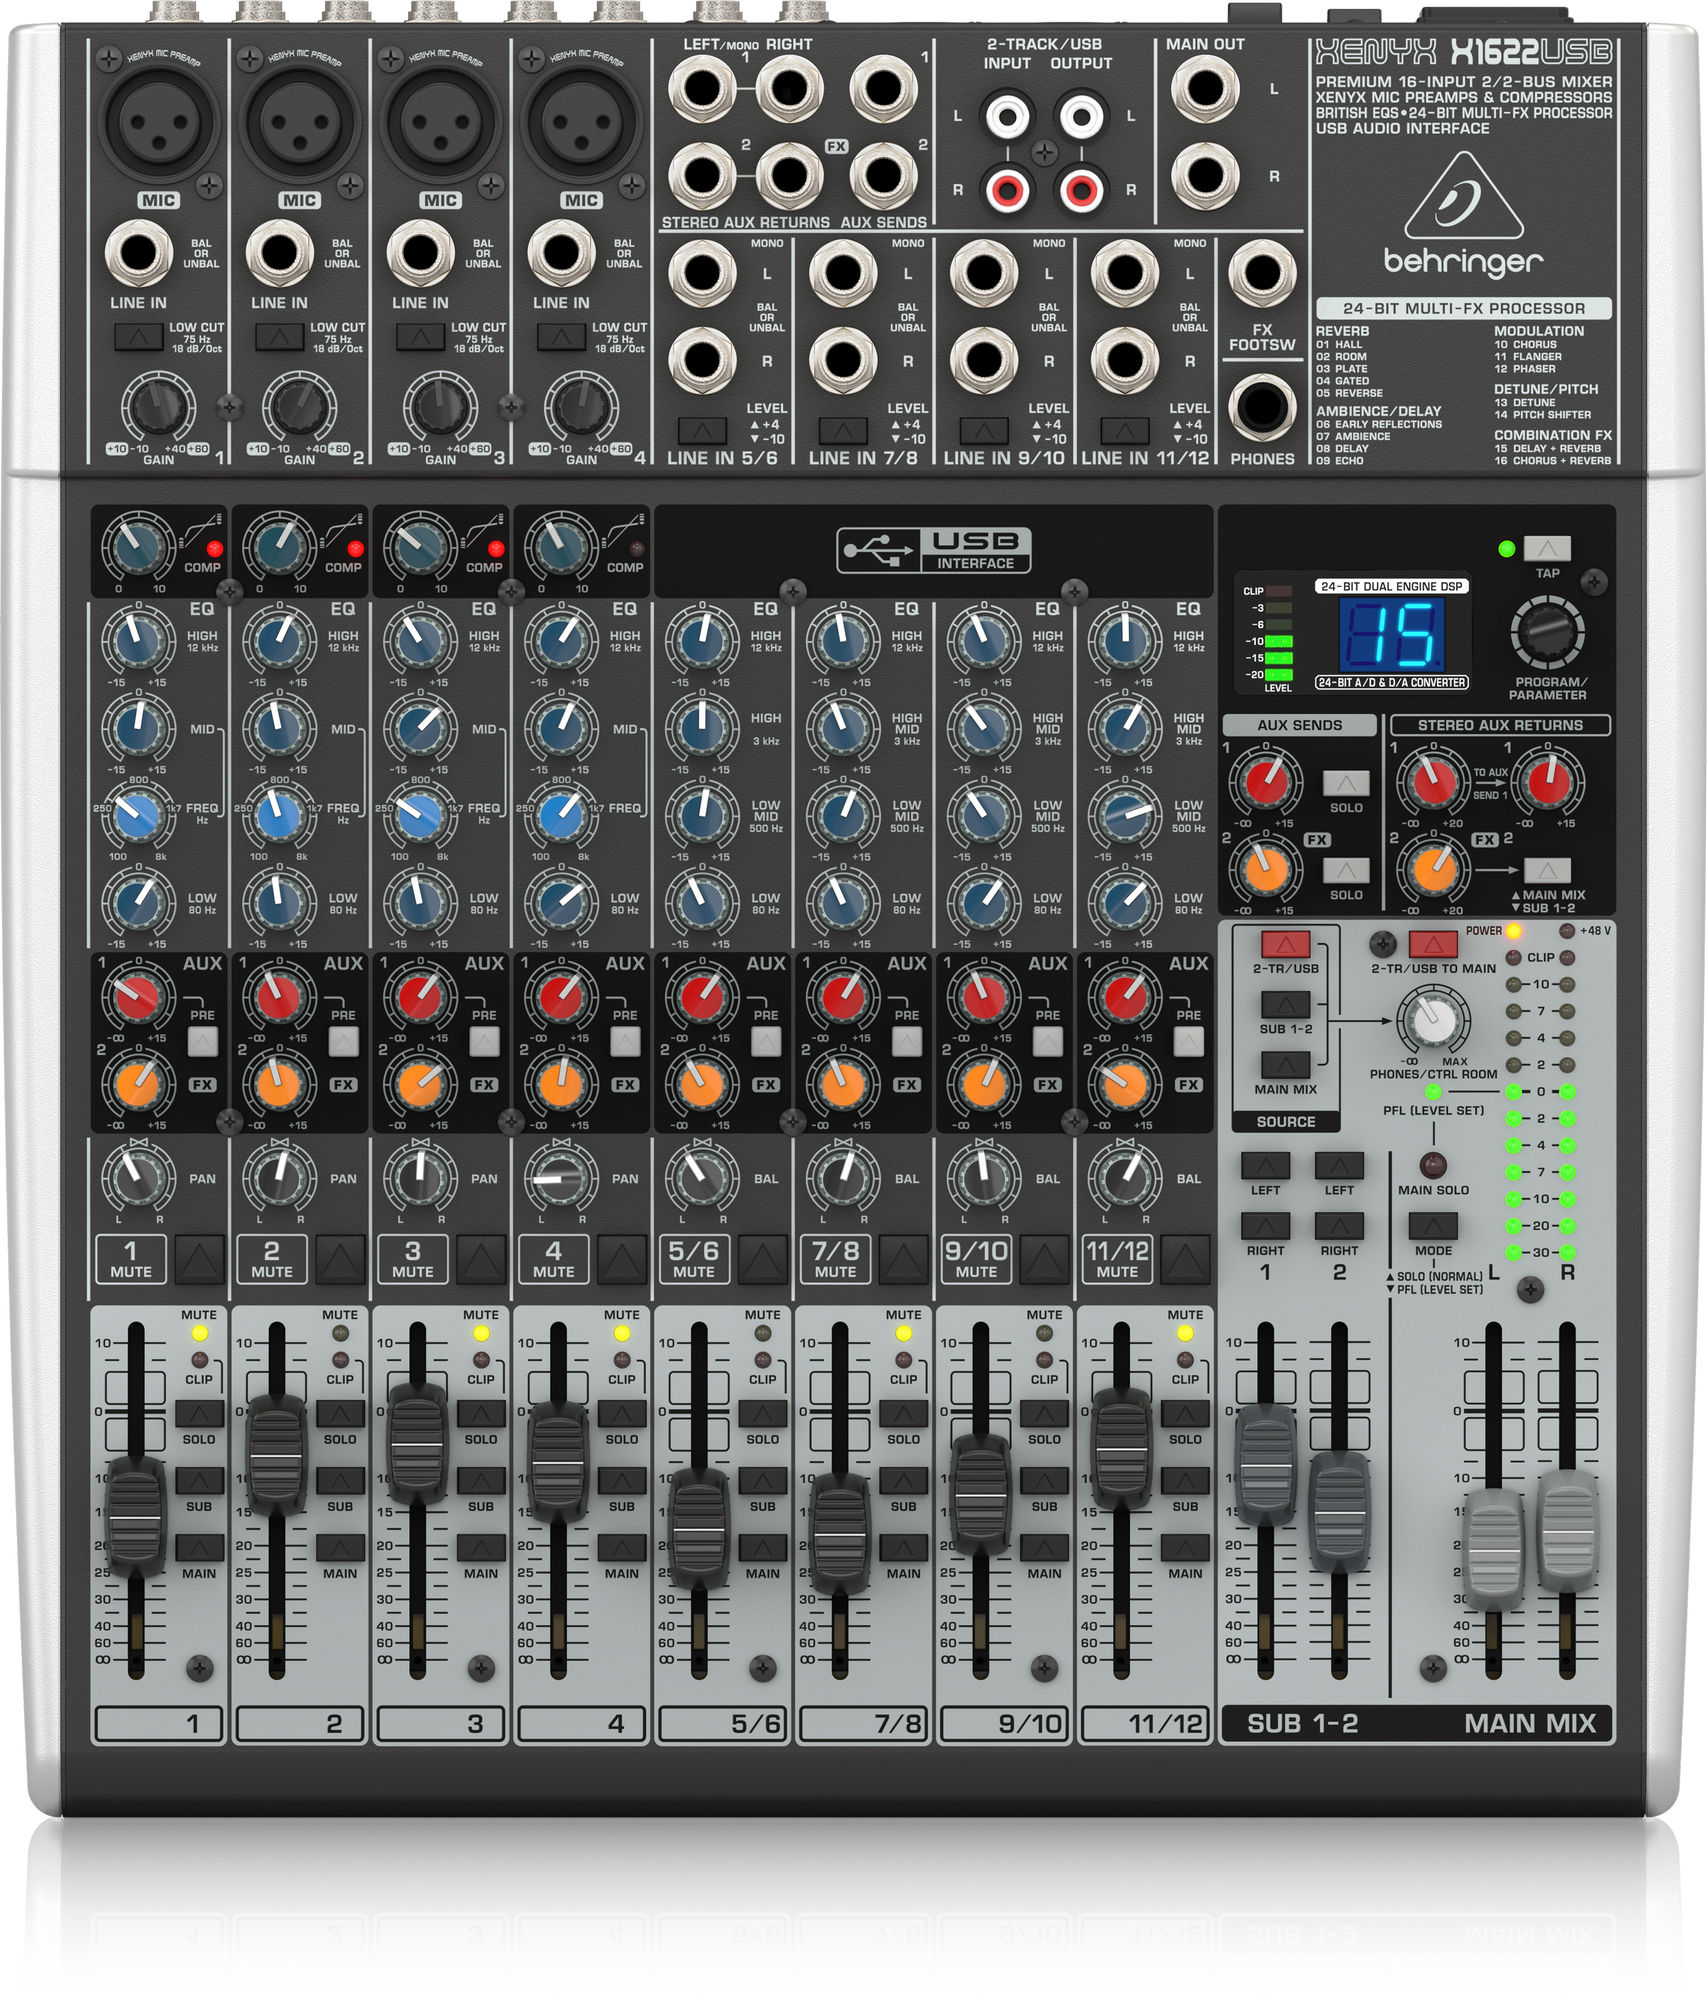The height and width of the screenshot is (2000, 1707).
Task: Click the channel 2 EQ HIGH knob
Action: [279, 640]
